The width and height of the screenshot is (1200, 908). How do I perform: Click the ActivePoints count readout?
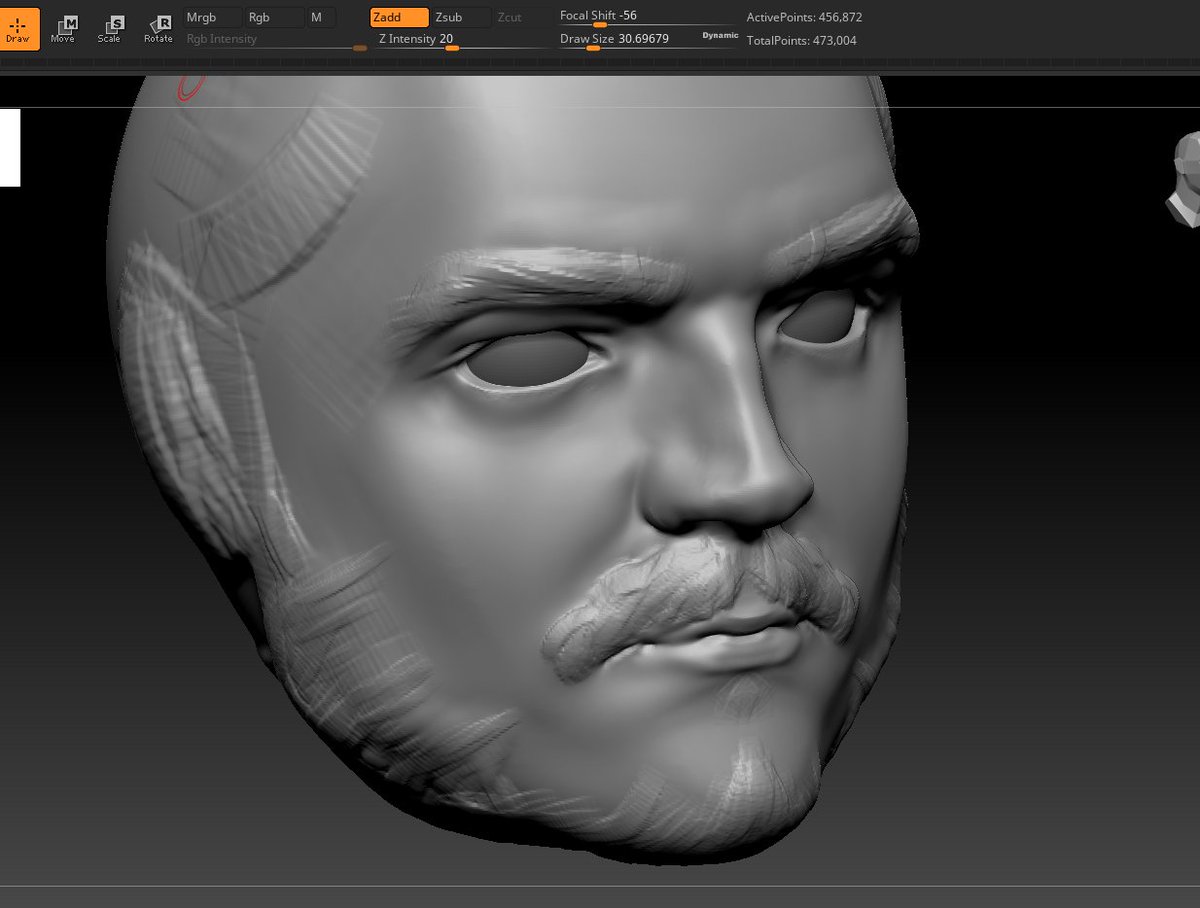coord(804,18)
